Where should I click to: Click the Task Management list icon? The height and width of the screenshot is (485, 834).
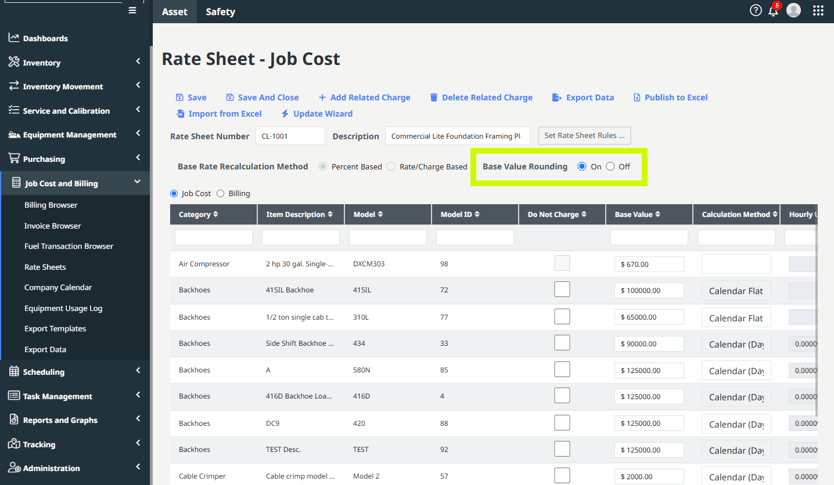click(x=14, y=395)
